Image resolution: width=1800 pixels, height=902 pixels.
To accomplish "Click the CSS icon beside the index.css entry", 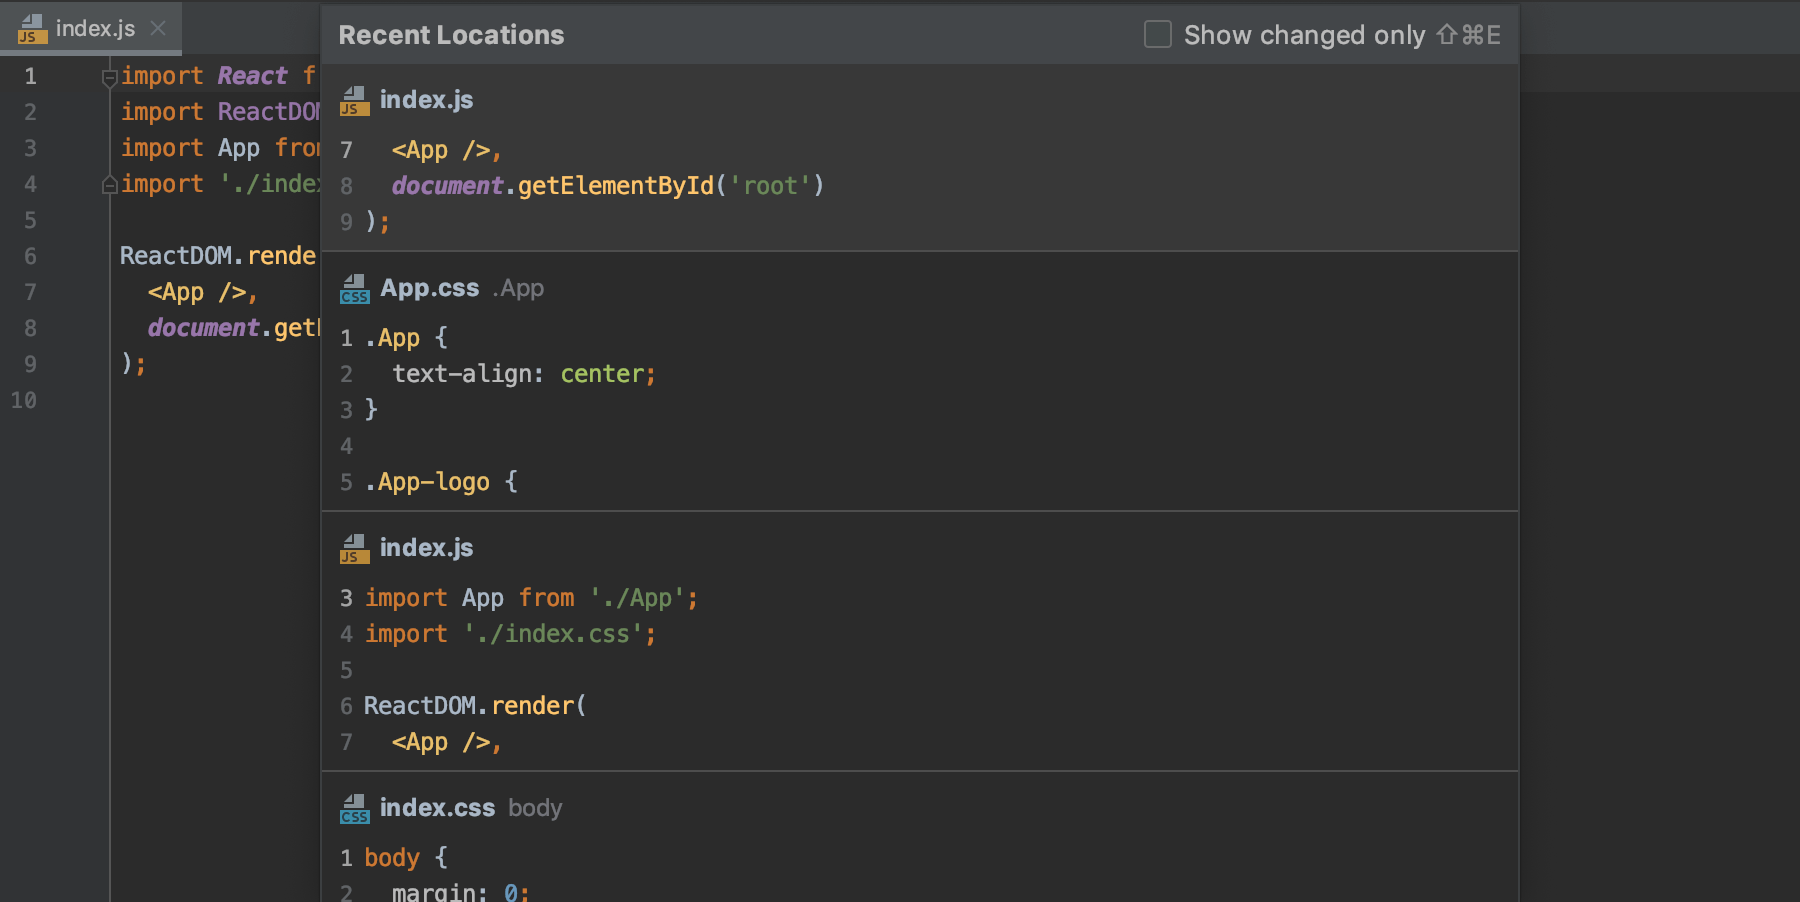I will (354, 807).
